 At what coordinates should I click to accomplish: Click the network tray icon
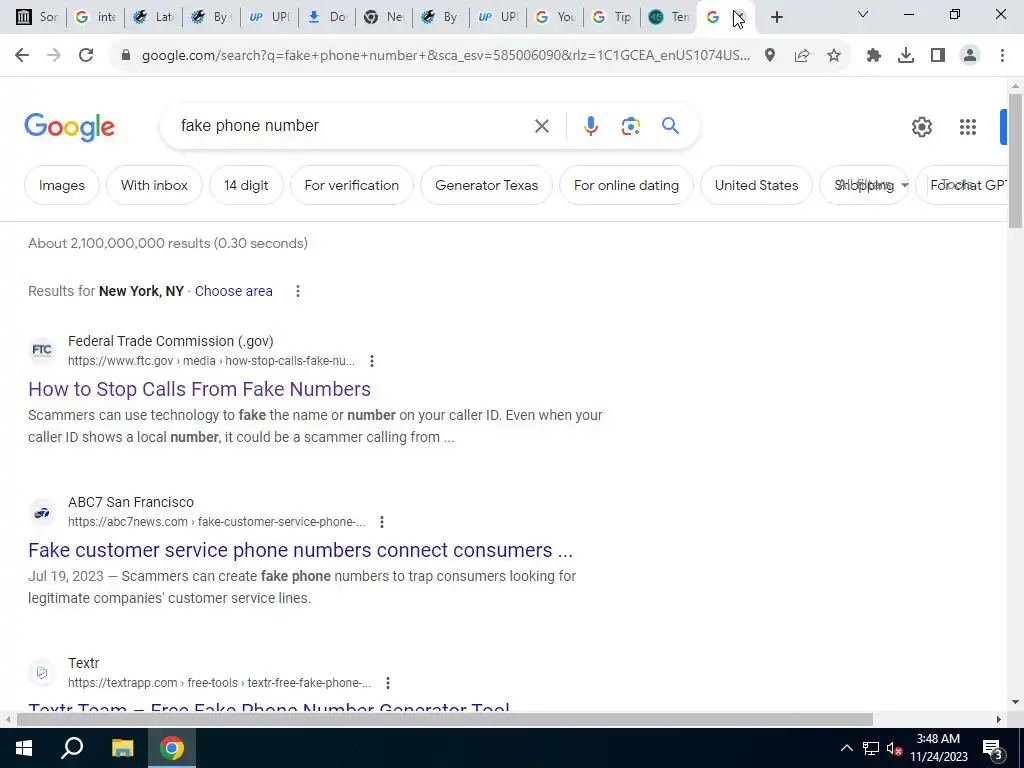pos(871,748)
